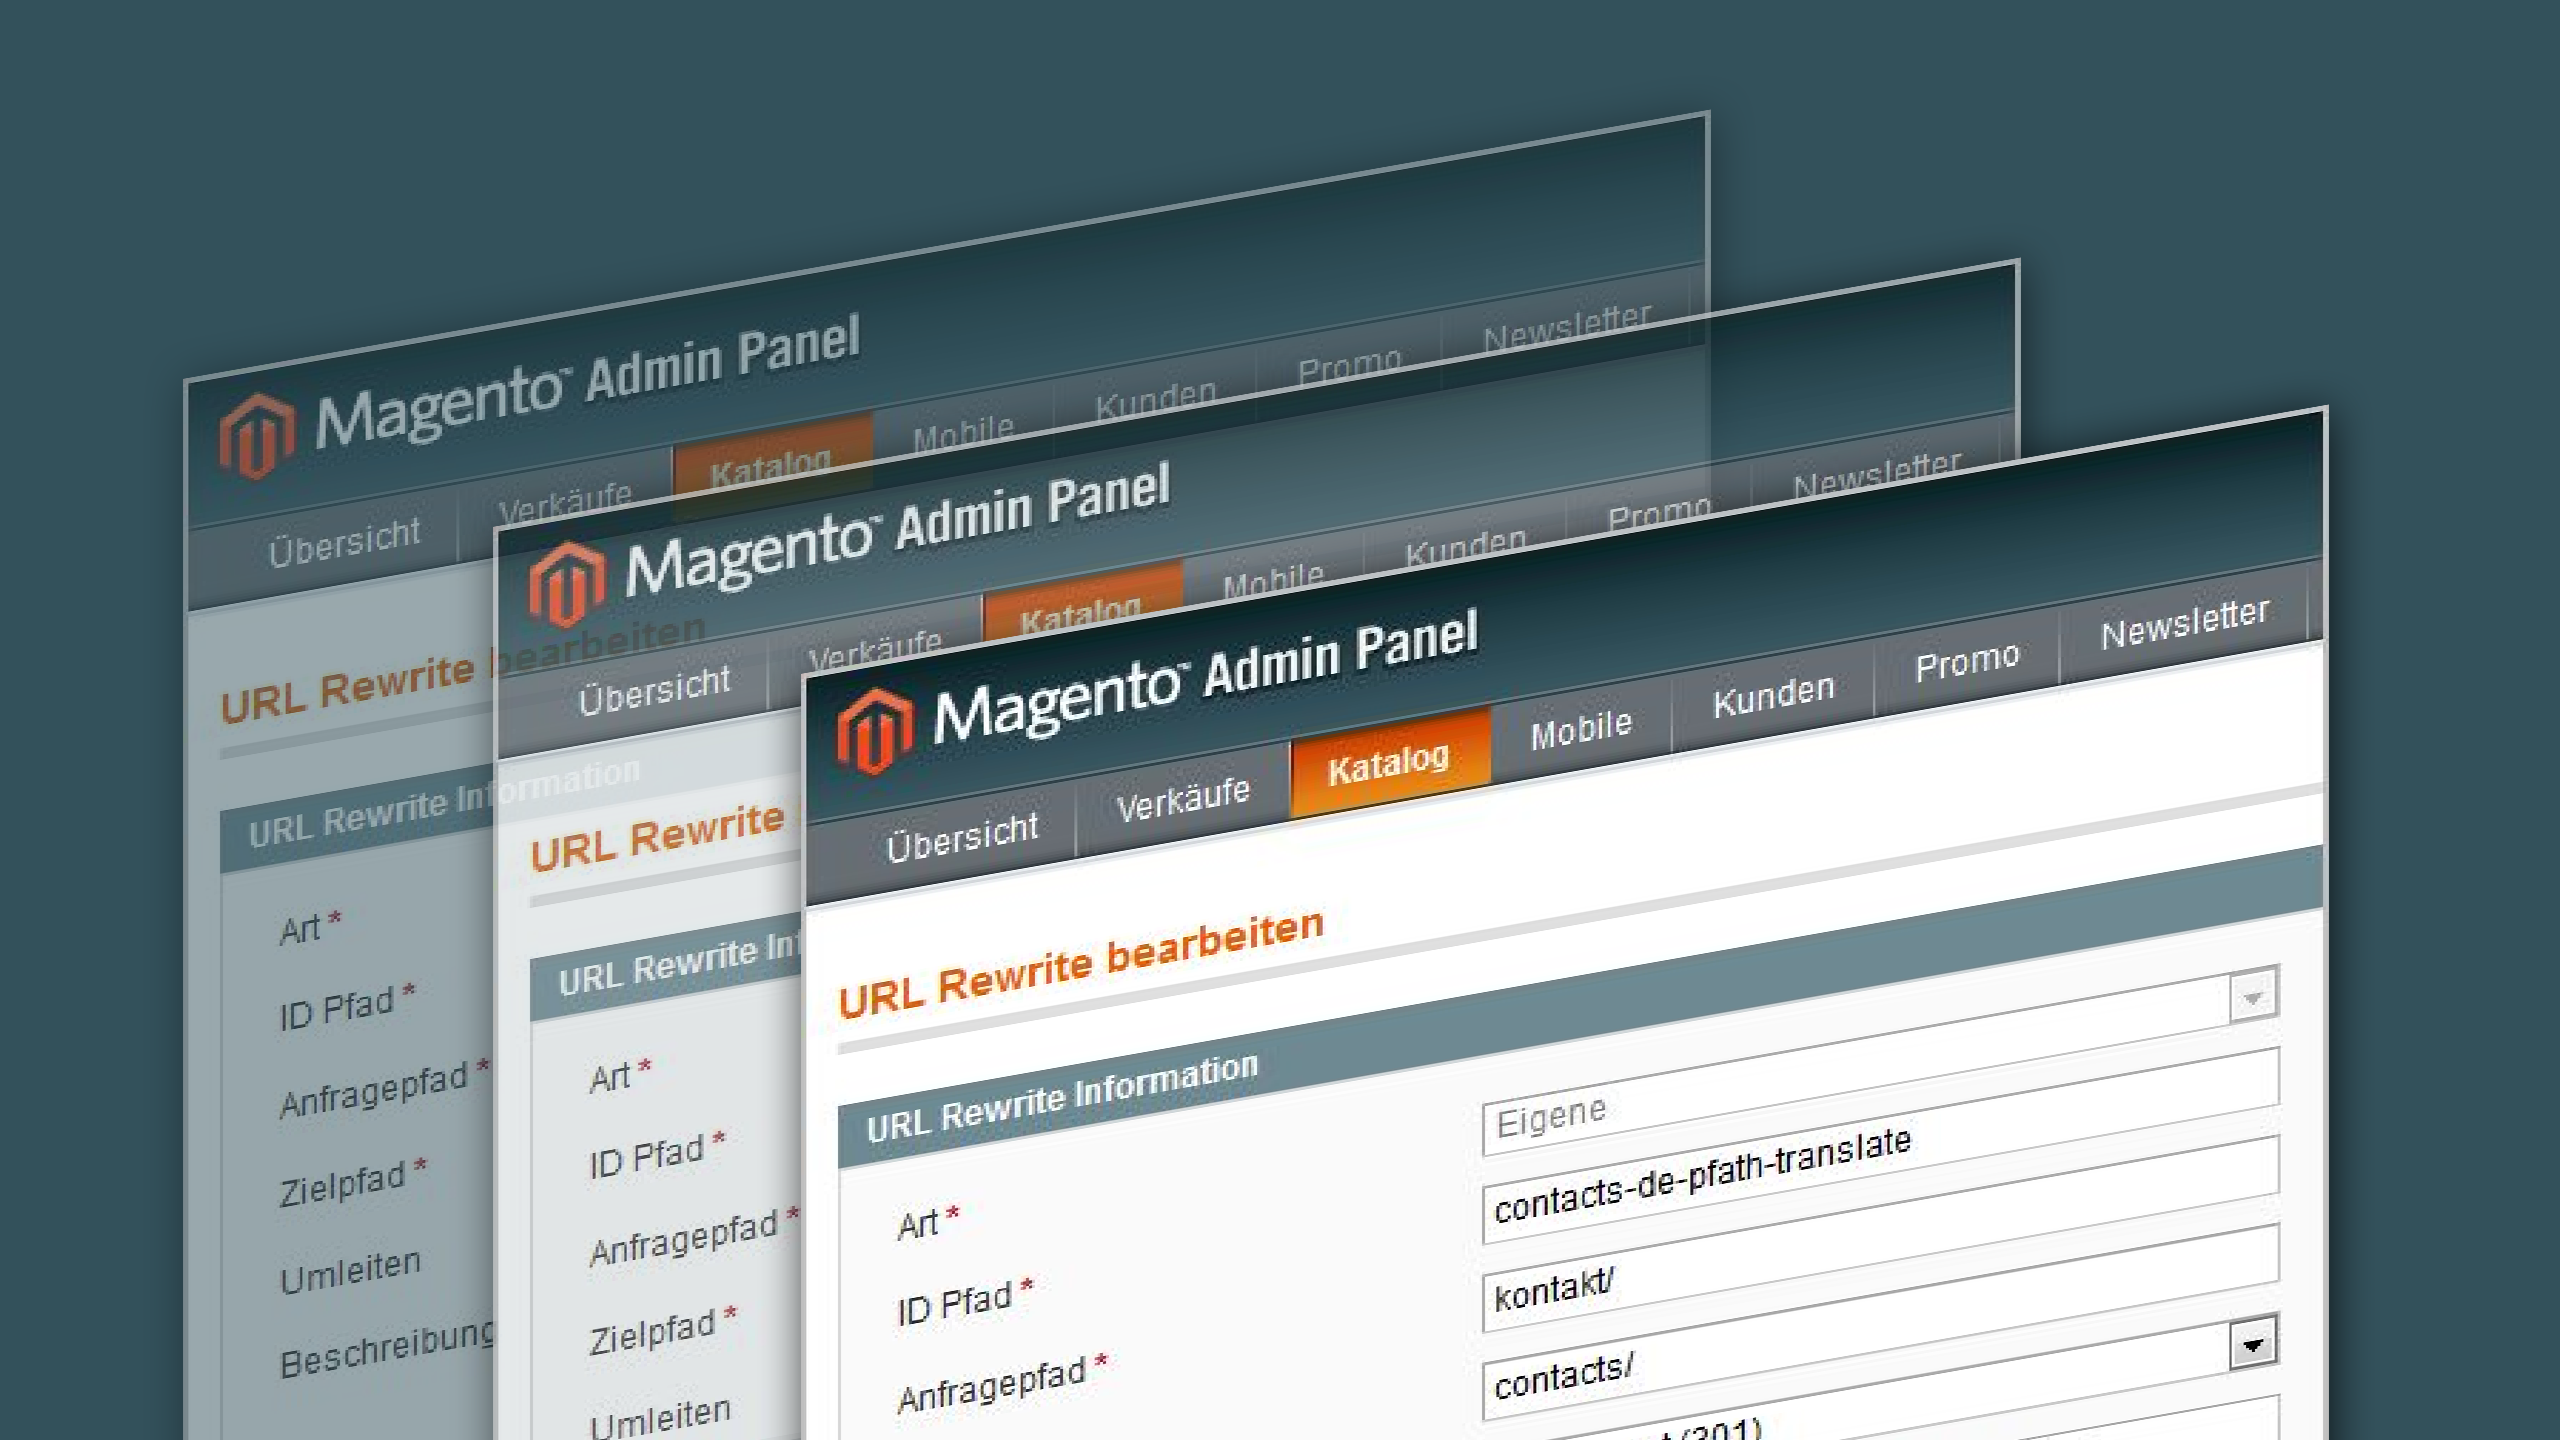This screenshot has height=1440, width=2560.
Task: Open the Newsletter menu in the front window
Action: (x=2185, y=623)
